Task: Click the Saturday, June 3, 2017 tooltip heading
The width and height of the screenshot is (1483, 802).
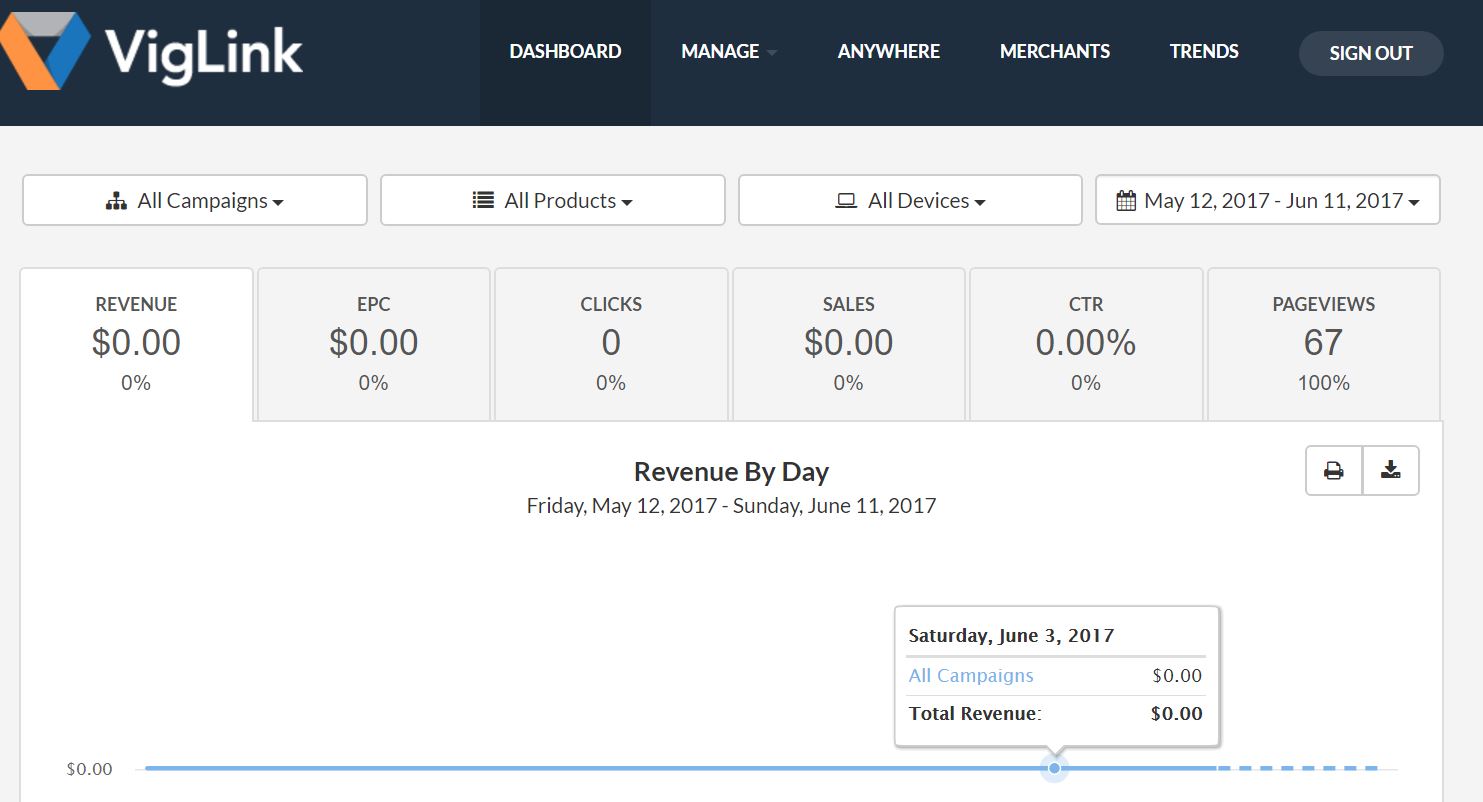Action: point(1011,635)
